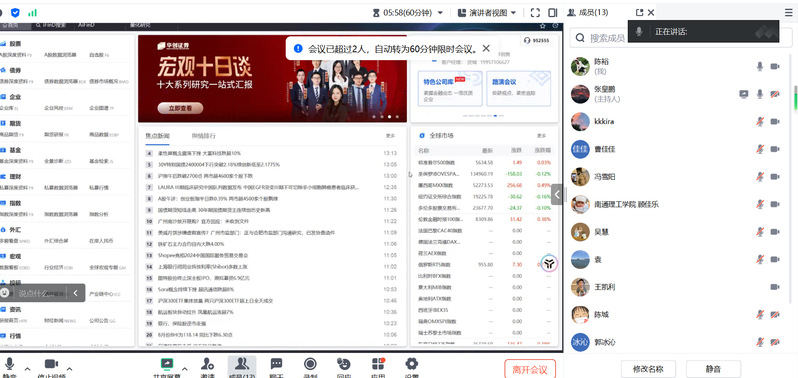Click the members list scrollbar

794,97
